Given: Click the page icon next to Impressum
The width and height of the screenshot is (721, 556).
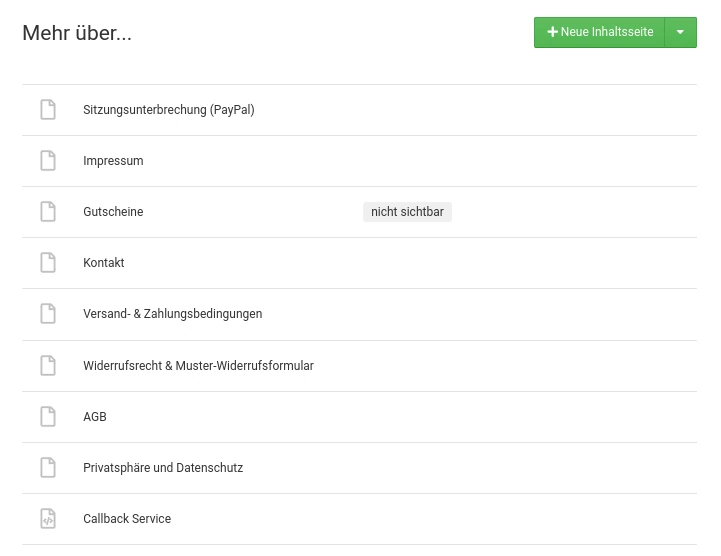Looking at the screenshot, I should pyautogui.click(x=48, y=161).
